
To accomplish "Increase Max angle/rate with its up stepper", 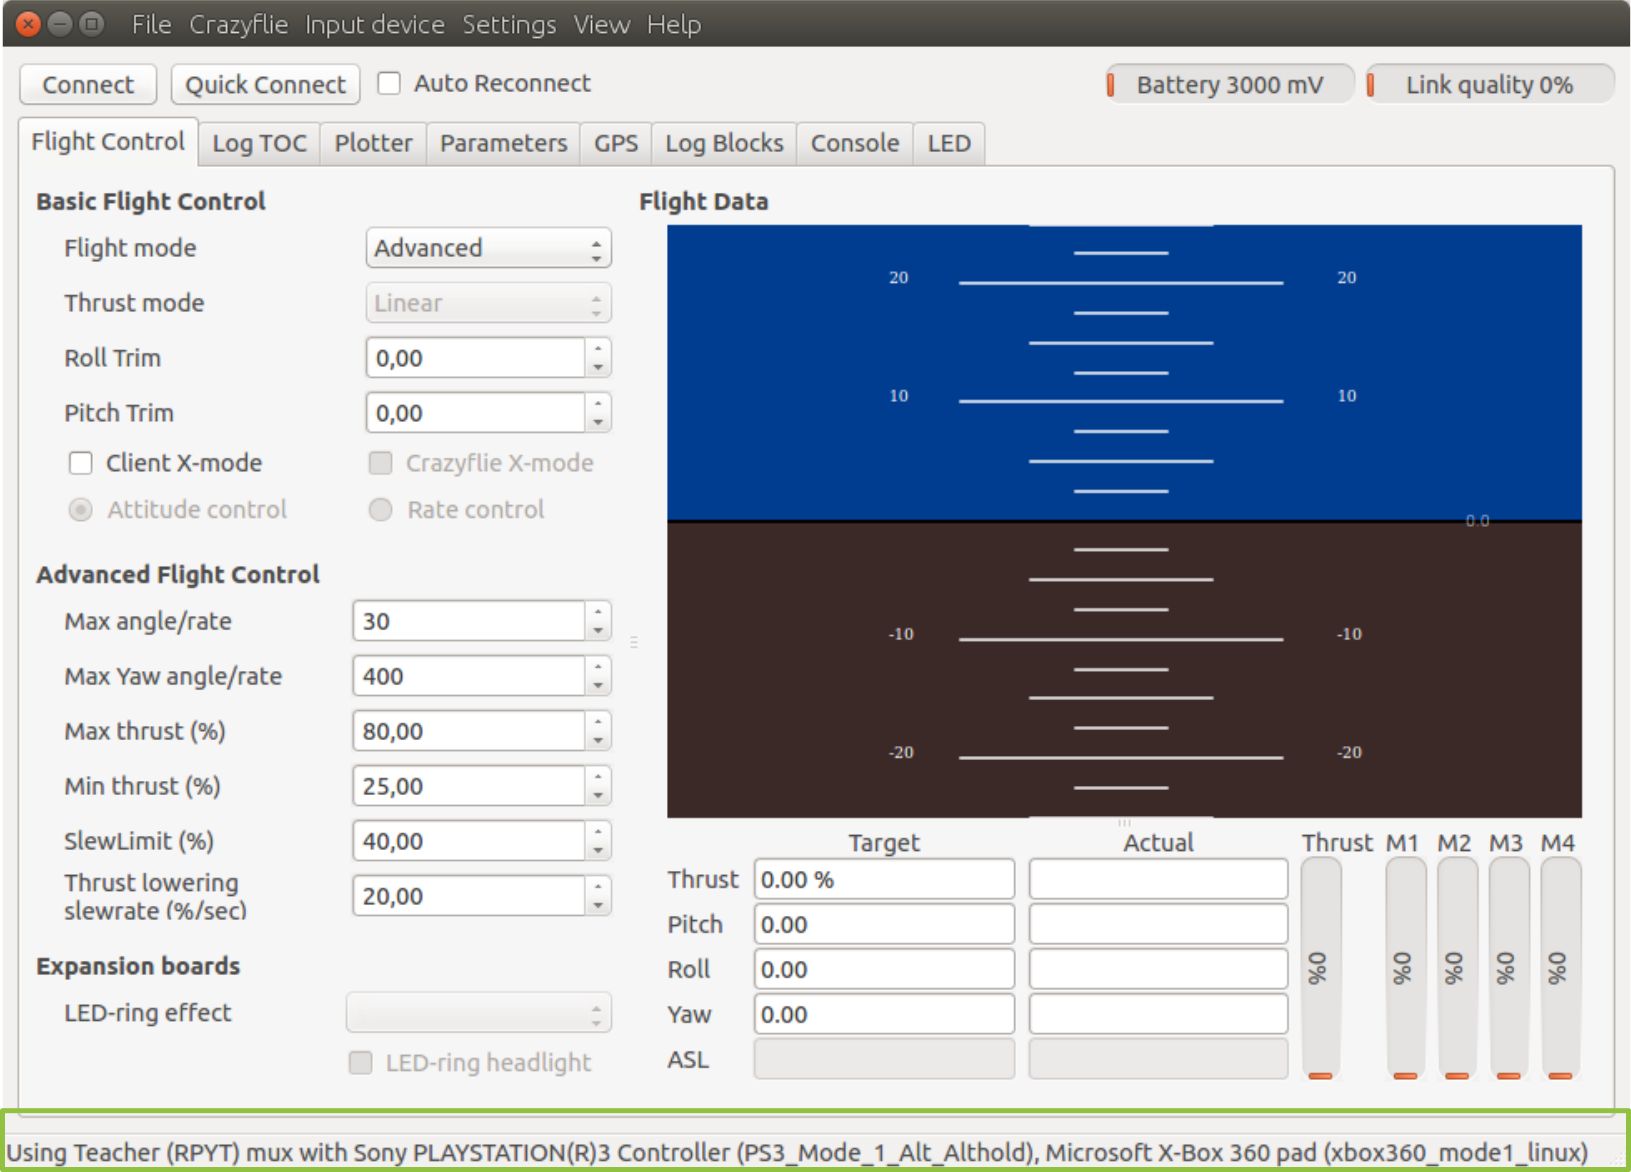I will click(598, 613).
